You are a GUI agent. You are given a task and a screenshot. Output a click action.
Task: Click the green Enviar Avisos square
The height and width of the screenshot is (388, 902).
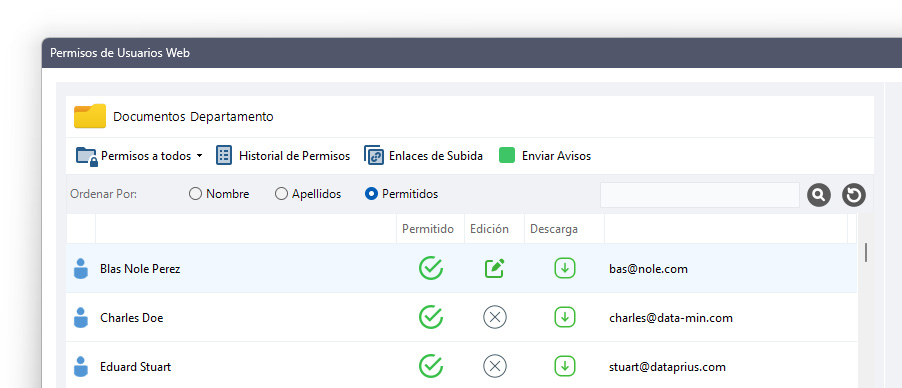click(507, 155)
